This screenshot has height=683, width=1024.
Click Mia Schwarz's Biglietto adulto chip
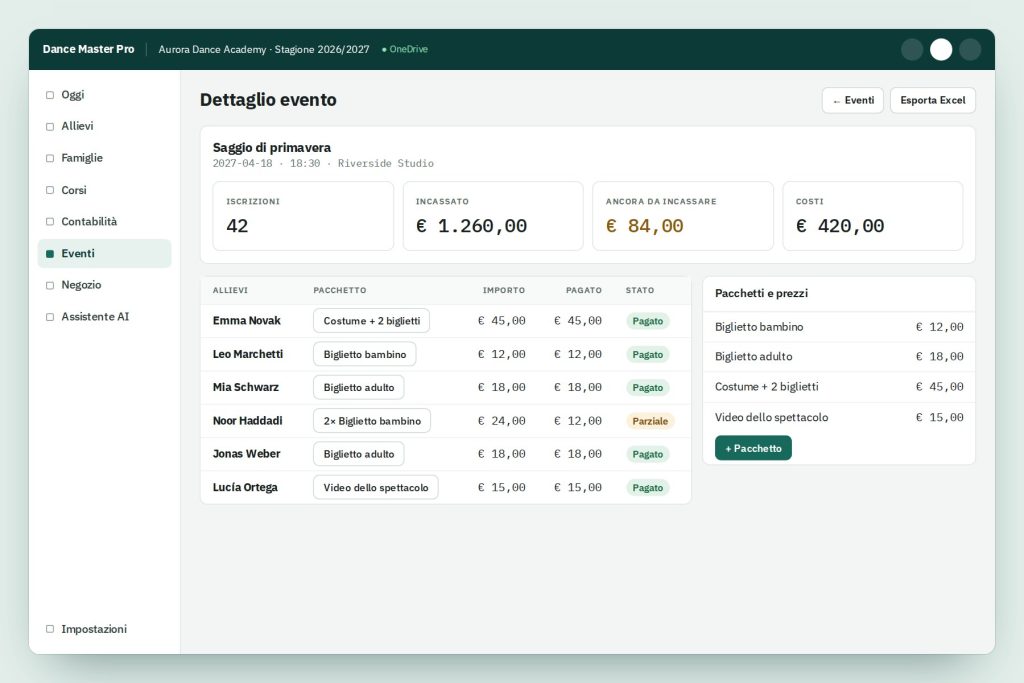pos(359,387)
